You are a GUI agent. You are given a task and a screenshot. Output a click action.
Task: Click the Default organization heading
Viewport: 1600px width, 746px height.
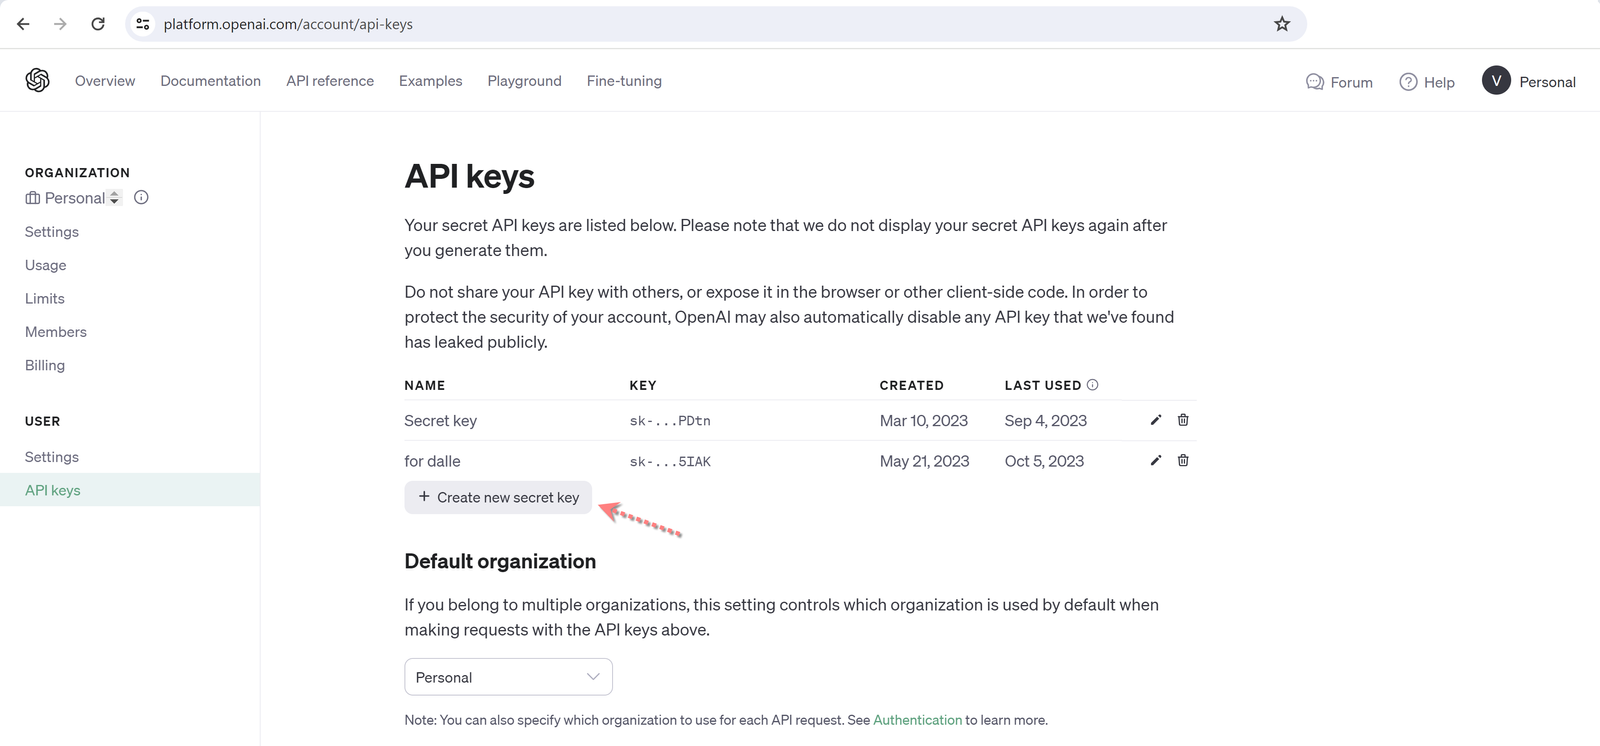coord(500,561)
